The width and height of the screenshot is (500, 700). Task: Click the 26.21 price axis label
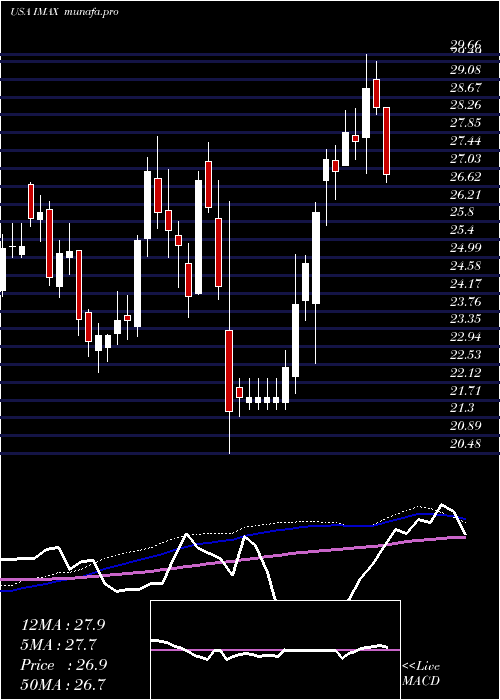click(466, 195)
